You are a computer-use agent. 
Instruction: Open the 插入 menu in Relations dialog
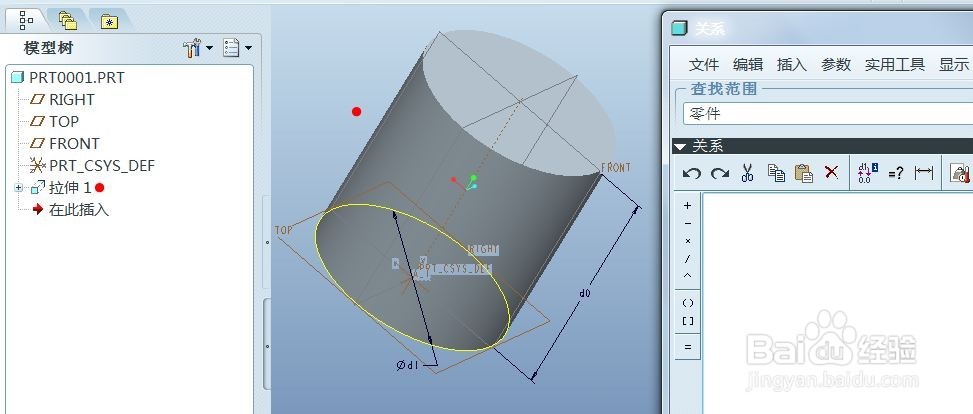coord(791,65)
